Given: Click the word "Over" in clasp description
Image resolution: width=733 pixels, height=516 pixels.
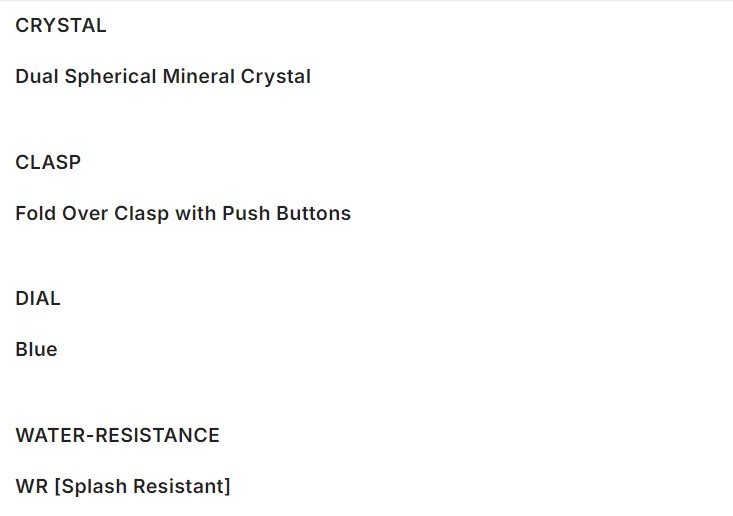Looking at the screenshot, I should [x=85, y=214].
